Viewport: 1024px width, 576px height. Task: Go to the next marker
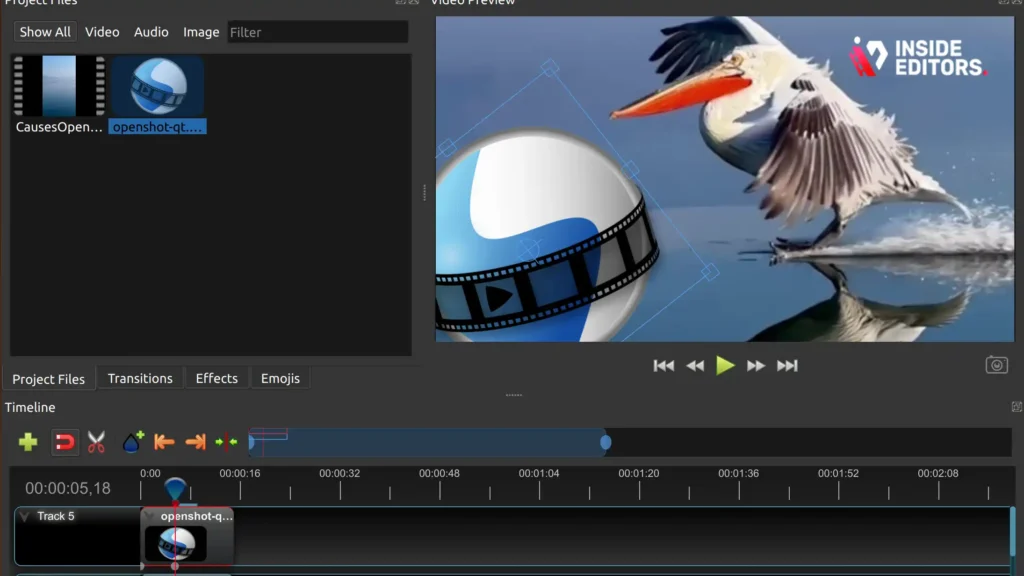pyautogui.click(x=195, y=442)
